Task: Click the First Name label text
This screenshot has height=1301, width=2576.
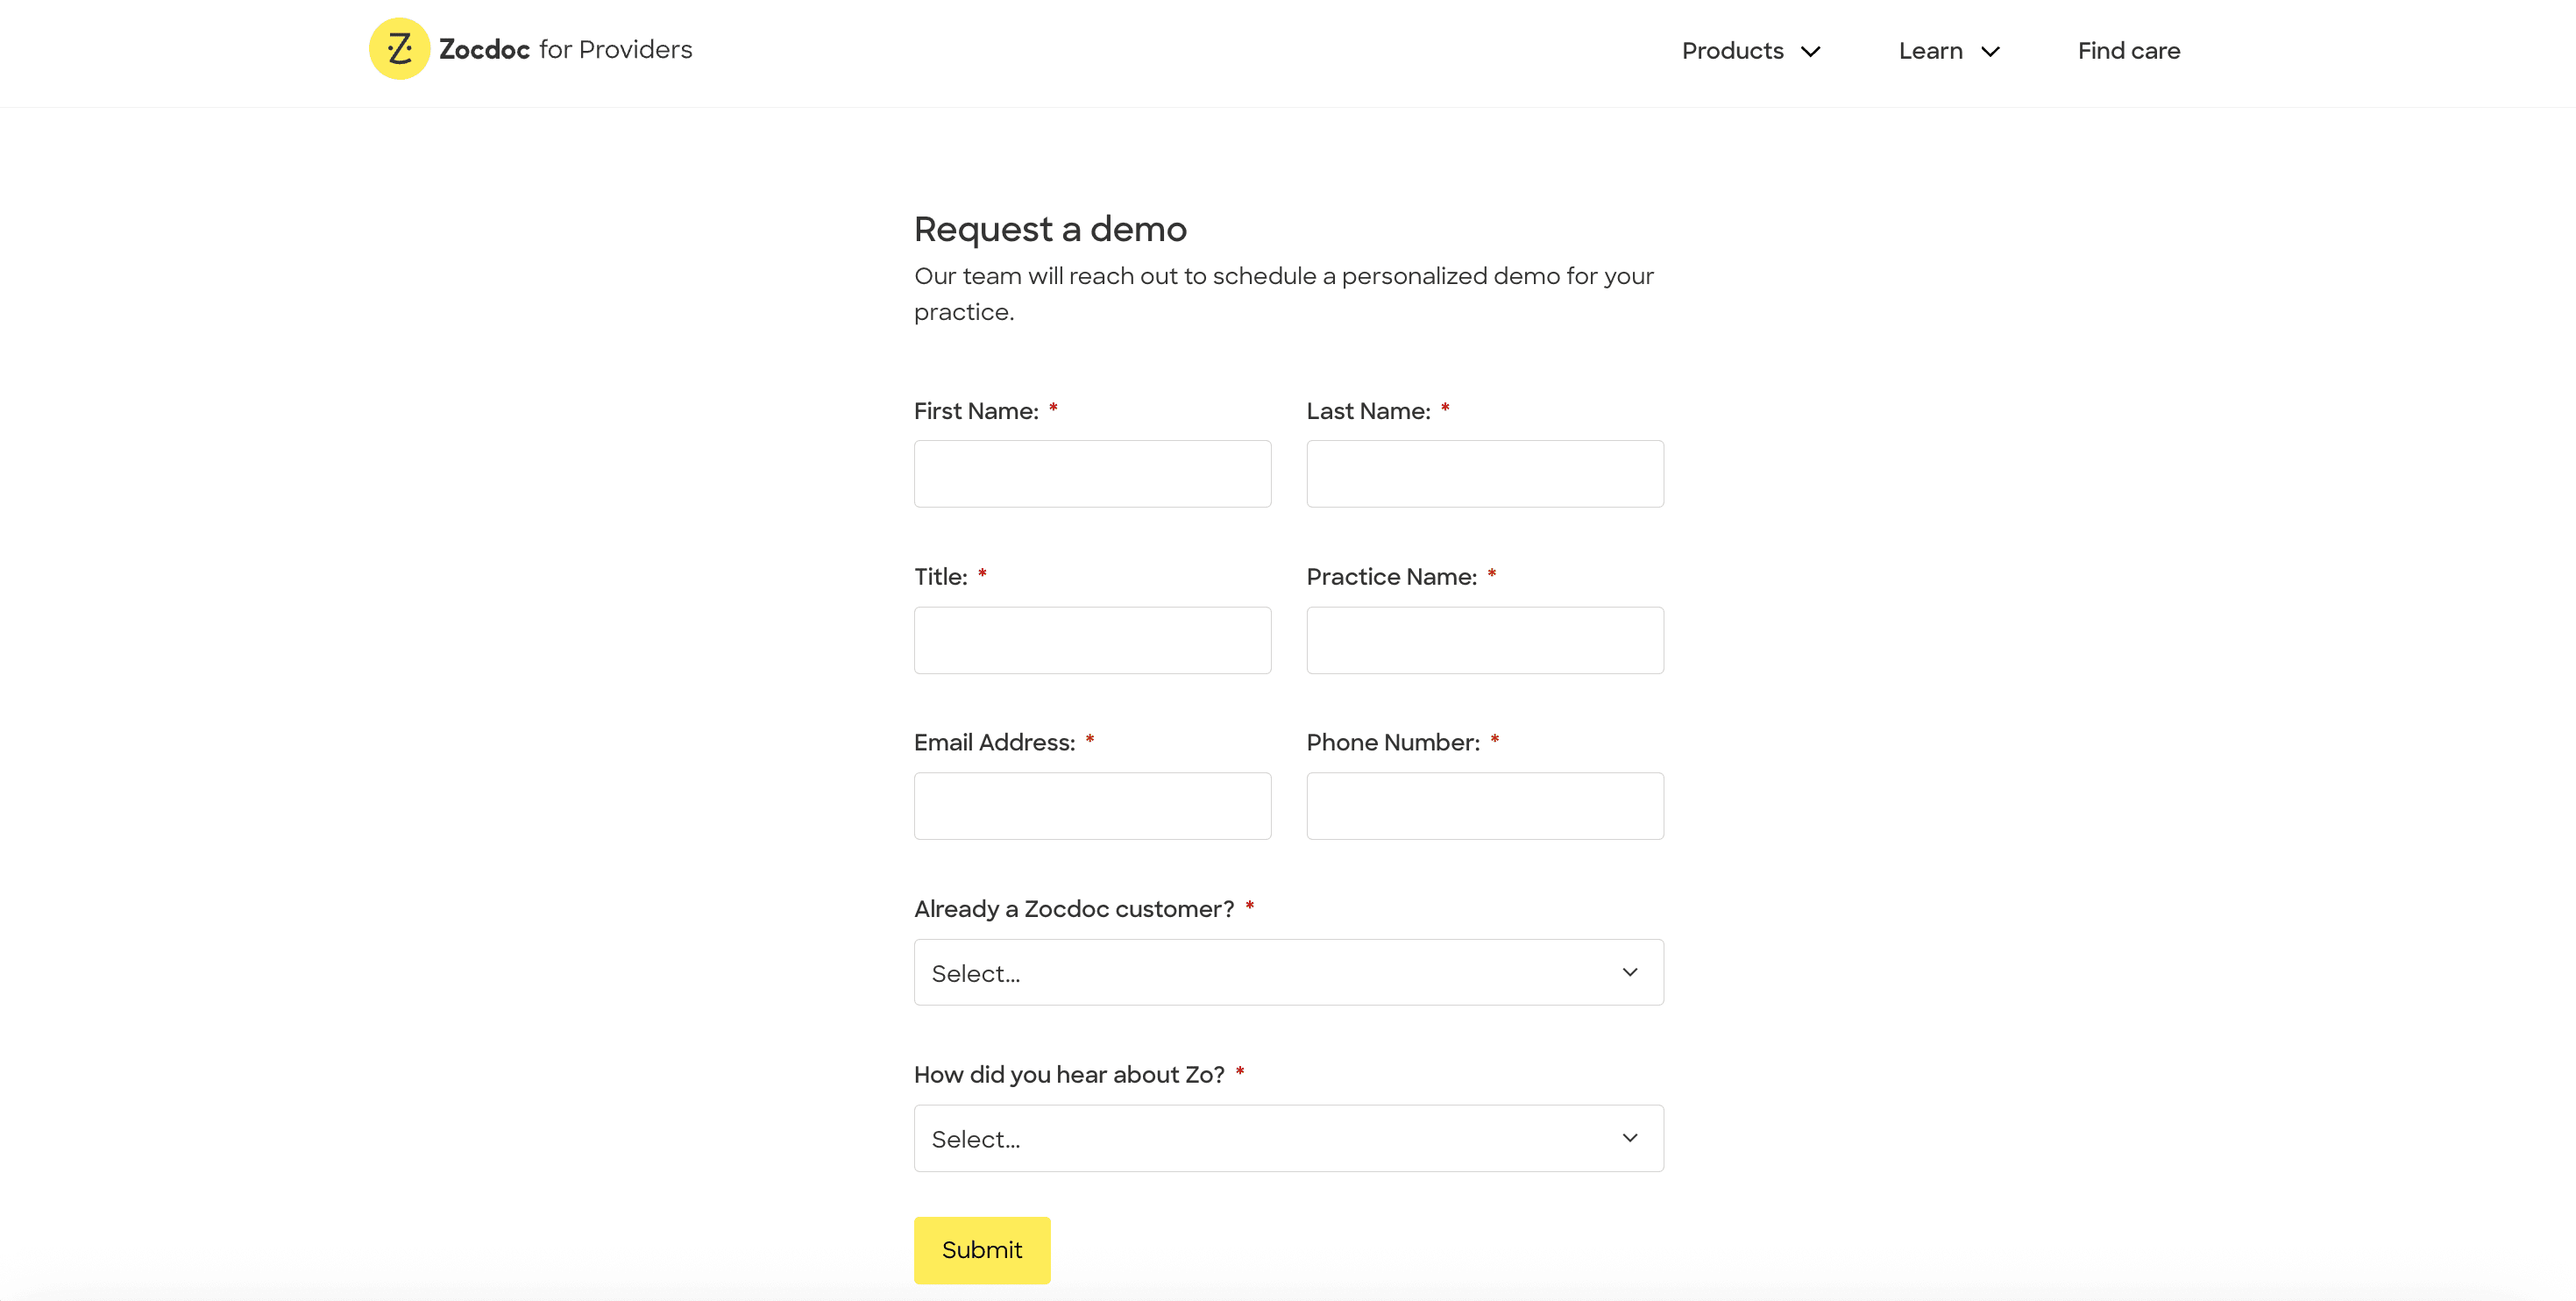Action: pos(976,411)
